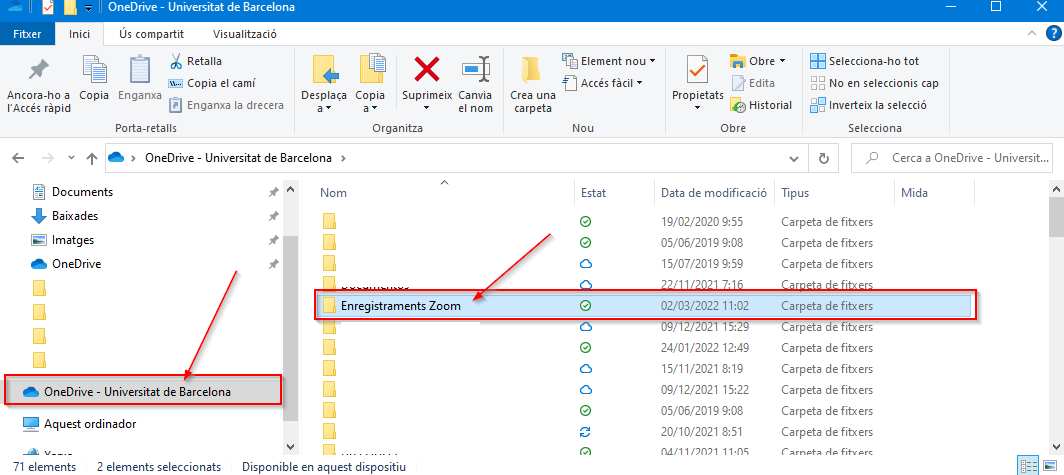Click Ancora-ho a l'Accés ràpid pin icon

tap(38, 71)
